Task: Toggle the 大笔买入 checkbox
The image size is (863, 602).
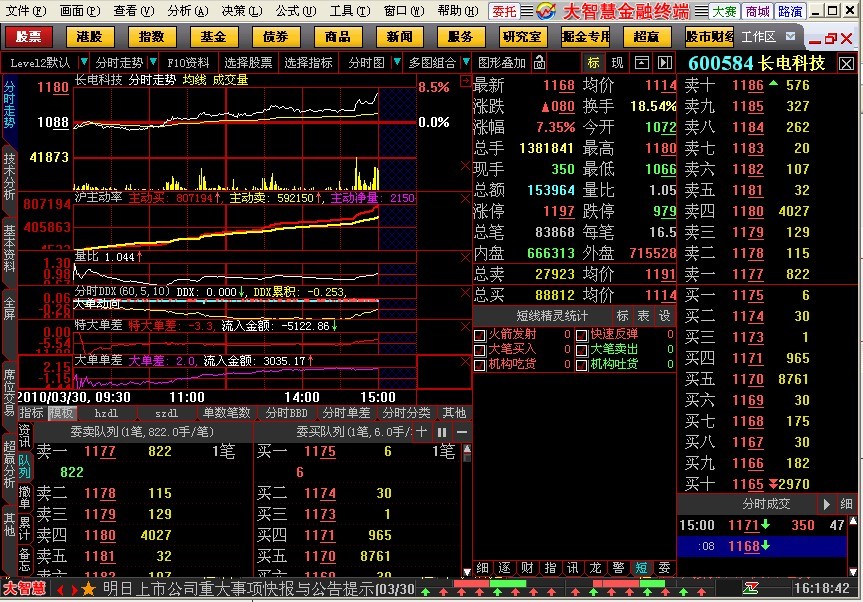Action: [480, 350]
